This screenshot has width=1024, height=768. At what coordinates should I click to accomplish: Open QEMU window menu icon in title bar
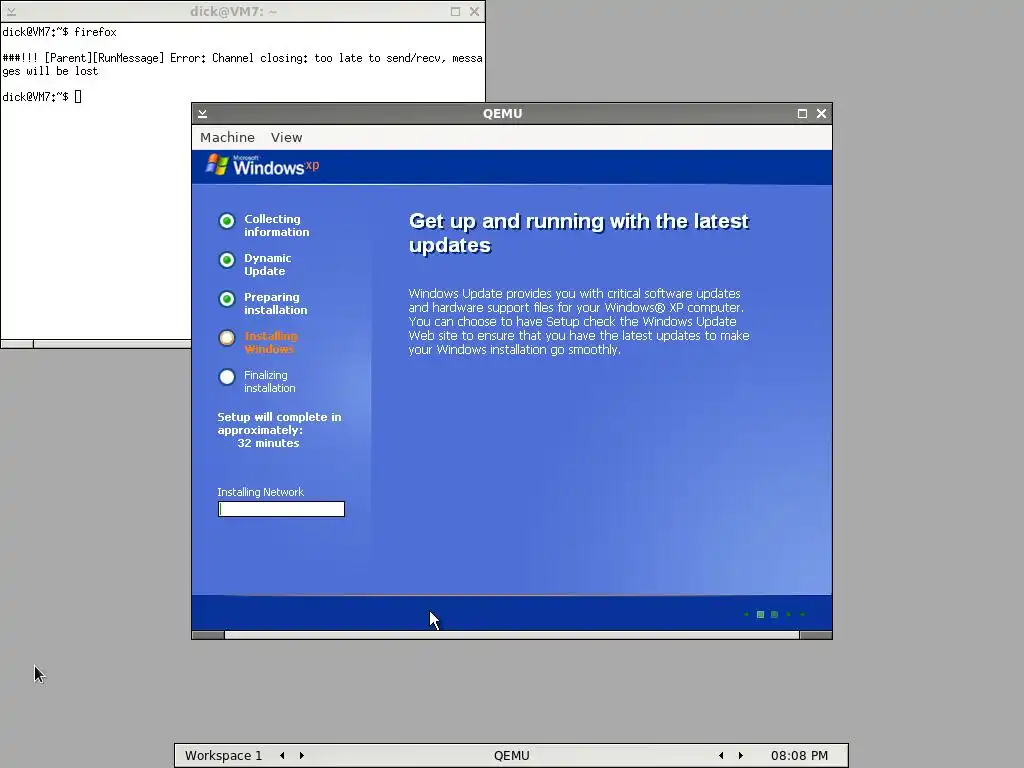tap(202, 114)
